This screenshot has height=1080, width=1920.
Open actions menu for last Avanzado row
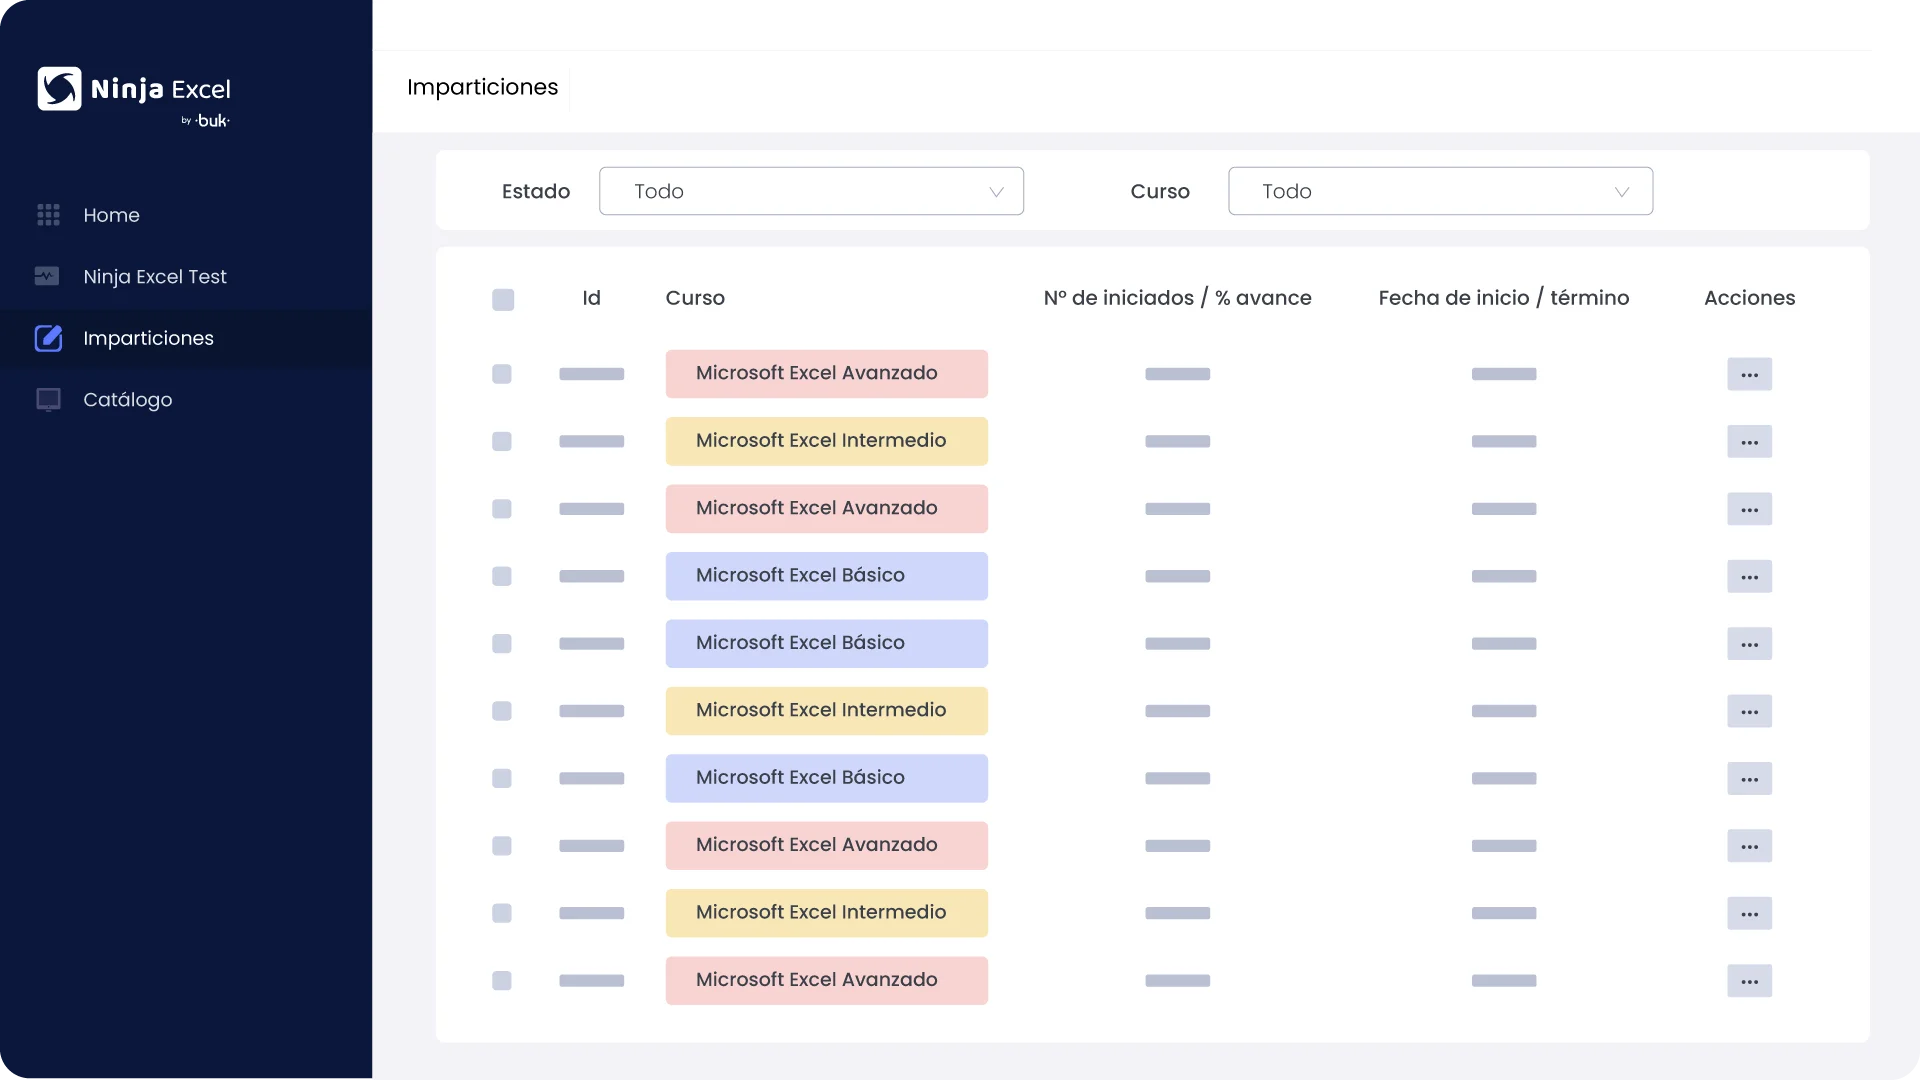point(1749,981)
